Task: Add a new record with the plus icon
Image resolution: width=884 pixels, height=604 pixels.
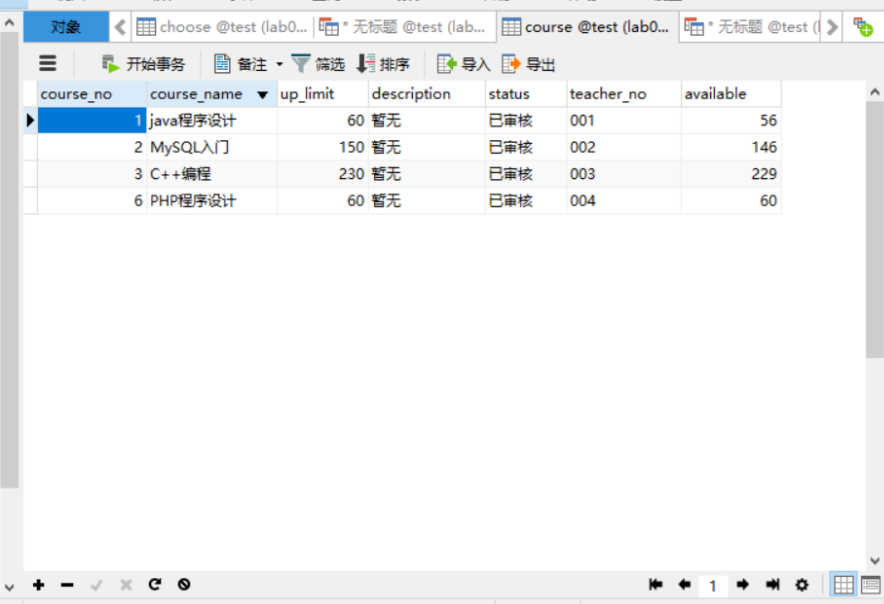Action: tap(38, 585)
